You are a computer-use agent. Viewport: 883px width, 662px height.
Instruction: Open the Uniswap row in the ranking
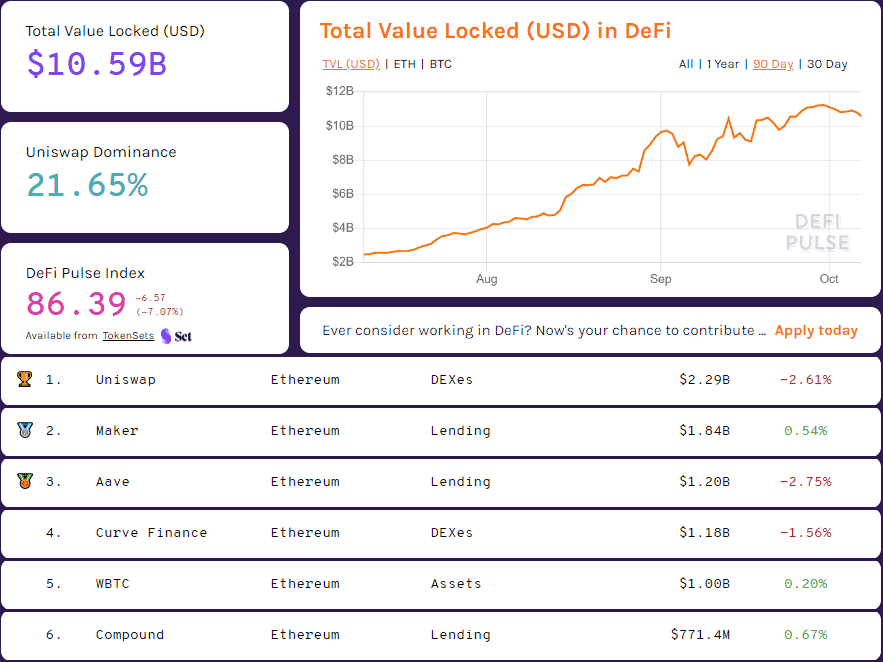pyautogui.click(x=126, y=380)
